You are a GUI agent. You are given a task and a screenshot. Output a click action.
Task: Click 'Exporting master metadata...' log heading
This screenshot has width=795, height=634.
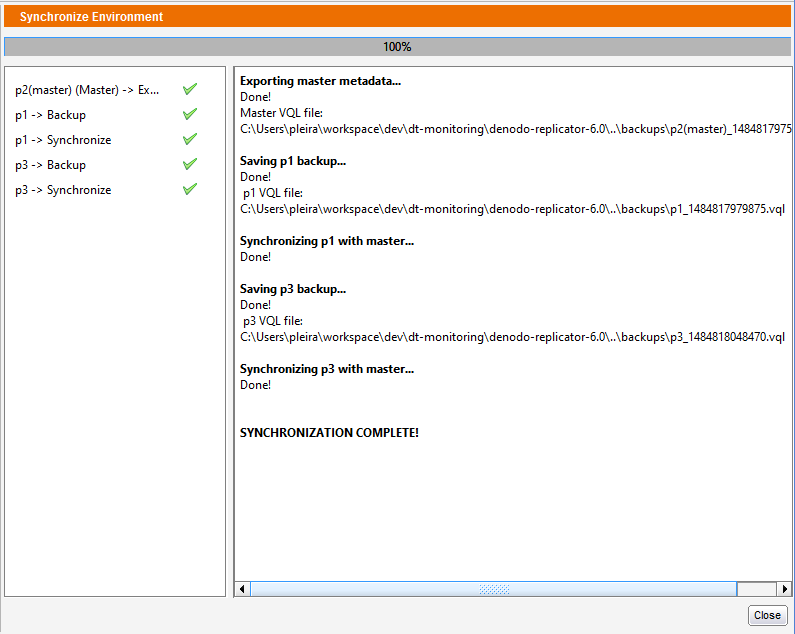[x=320, y=81]
